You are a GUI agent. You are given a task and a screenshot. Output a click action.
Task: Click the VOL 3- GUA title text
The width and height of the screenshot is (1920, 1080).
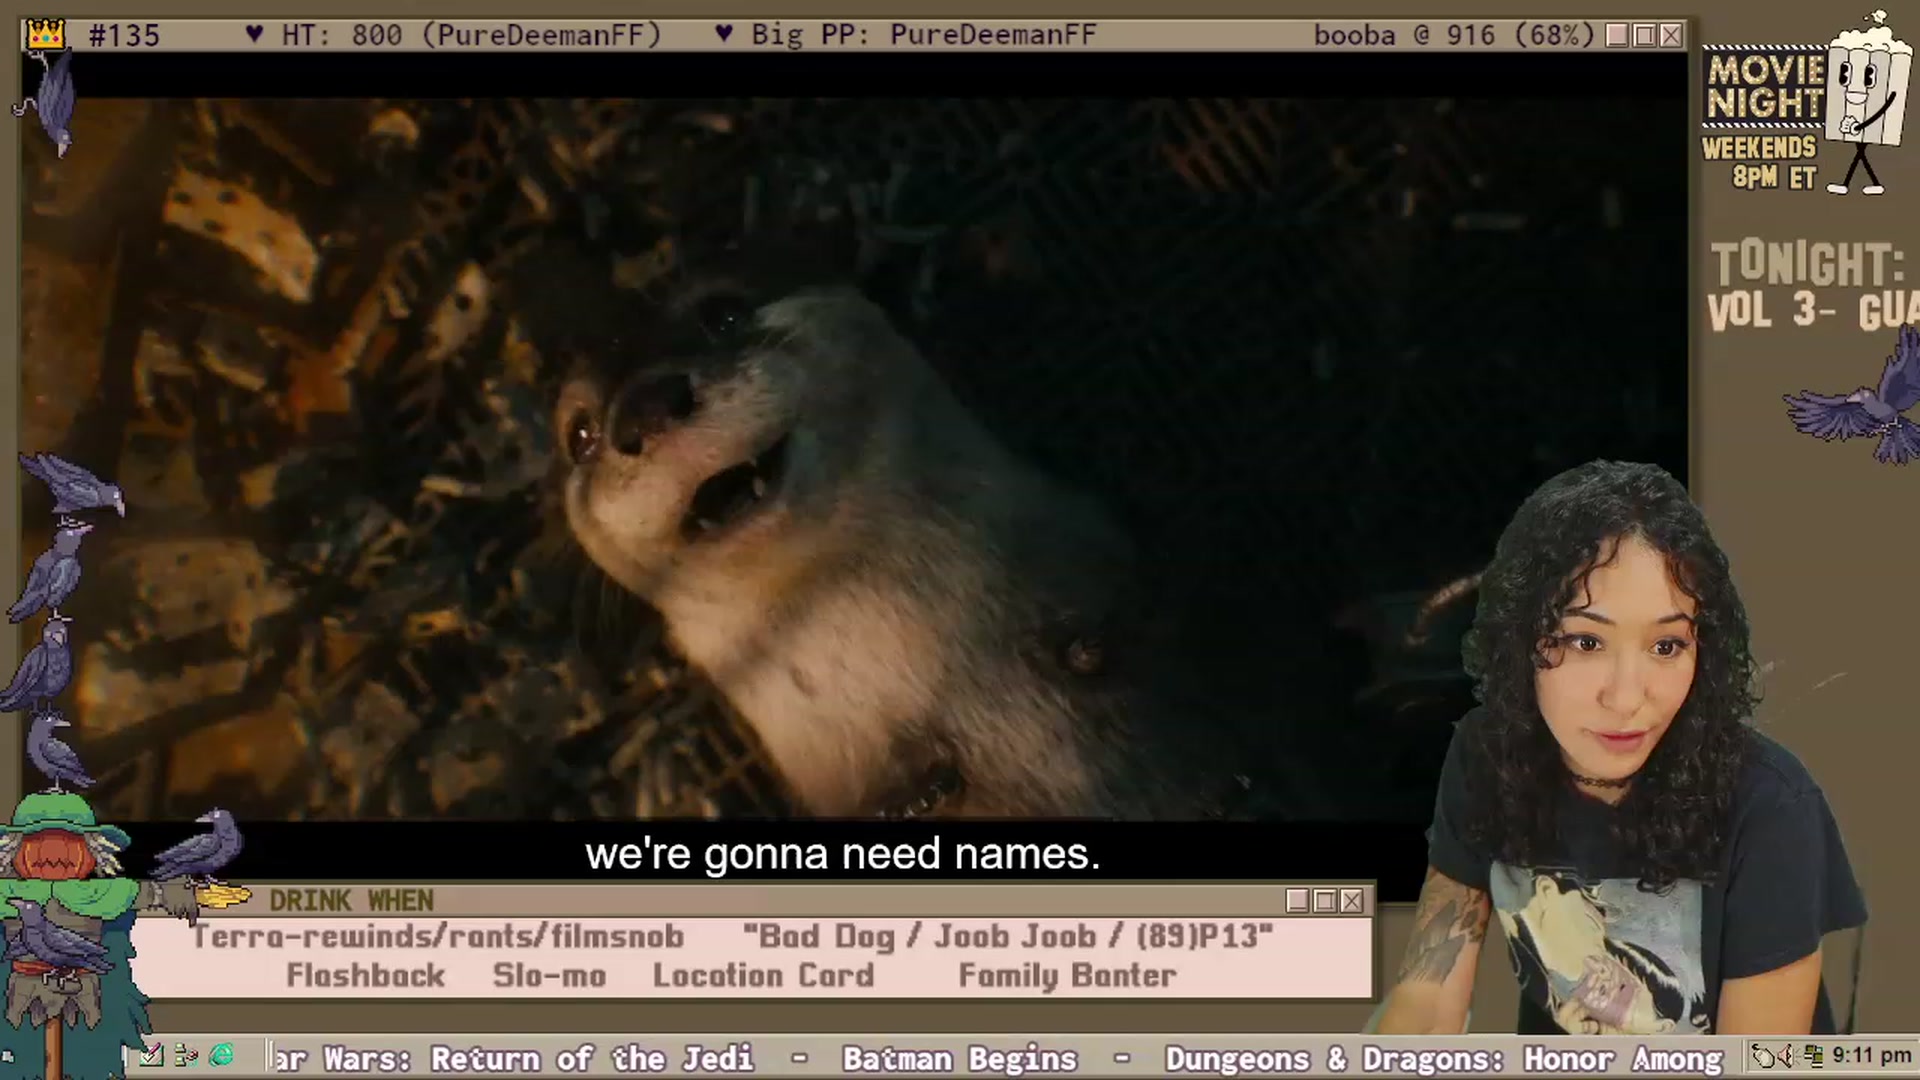tap(1813, 311)
